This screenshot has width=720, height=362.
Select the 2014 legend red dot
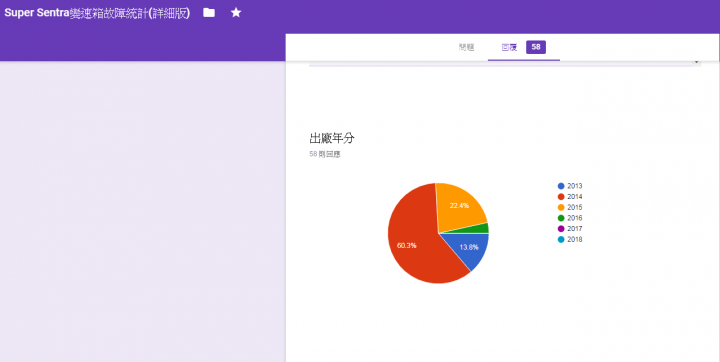pyautogui.click(x=561, y=197)
